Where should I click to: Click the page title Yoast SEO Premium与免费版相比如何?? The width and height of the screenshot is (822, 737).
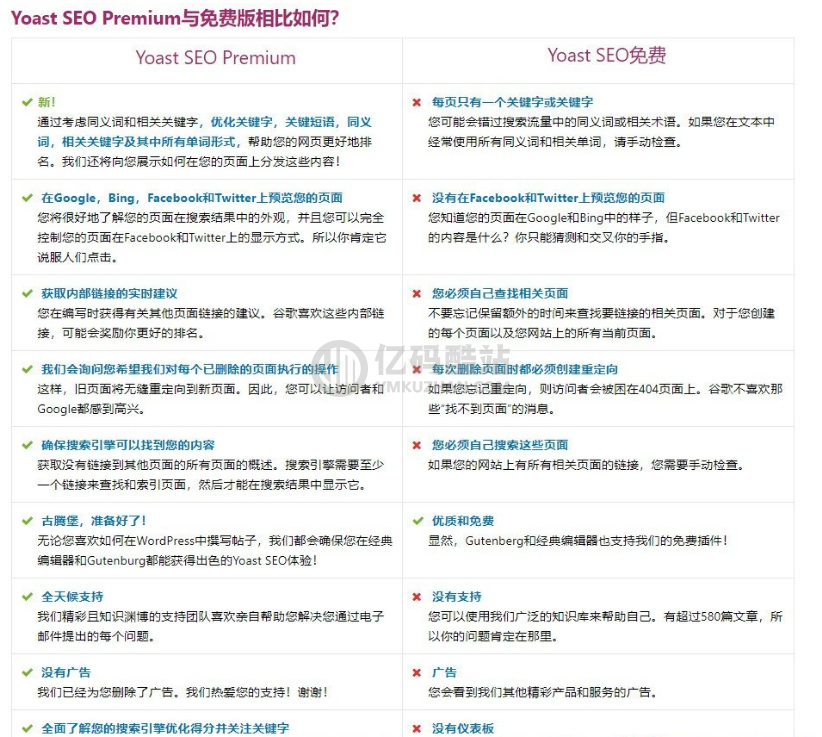click(175, 18)
